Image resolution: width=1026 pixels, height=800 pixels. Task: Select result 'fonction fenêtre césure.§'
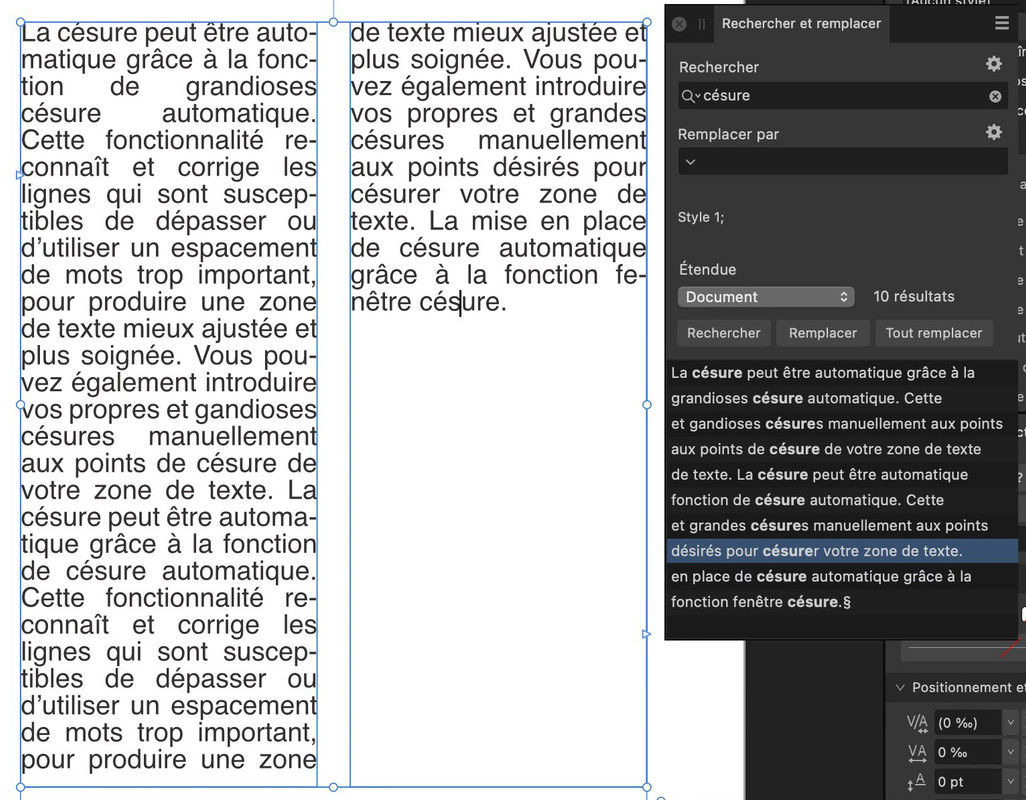tap(841, 602)
